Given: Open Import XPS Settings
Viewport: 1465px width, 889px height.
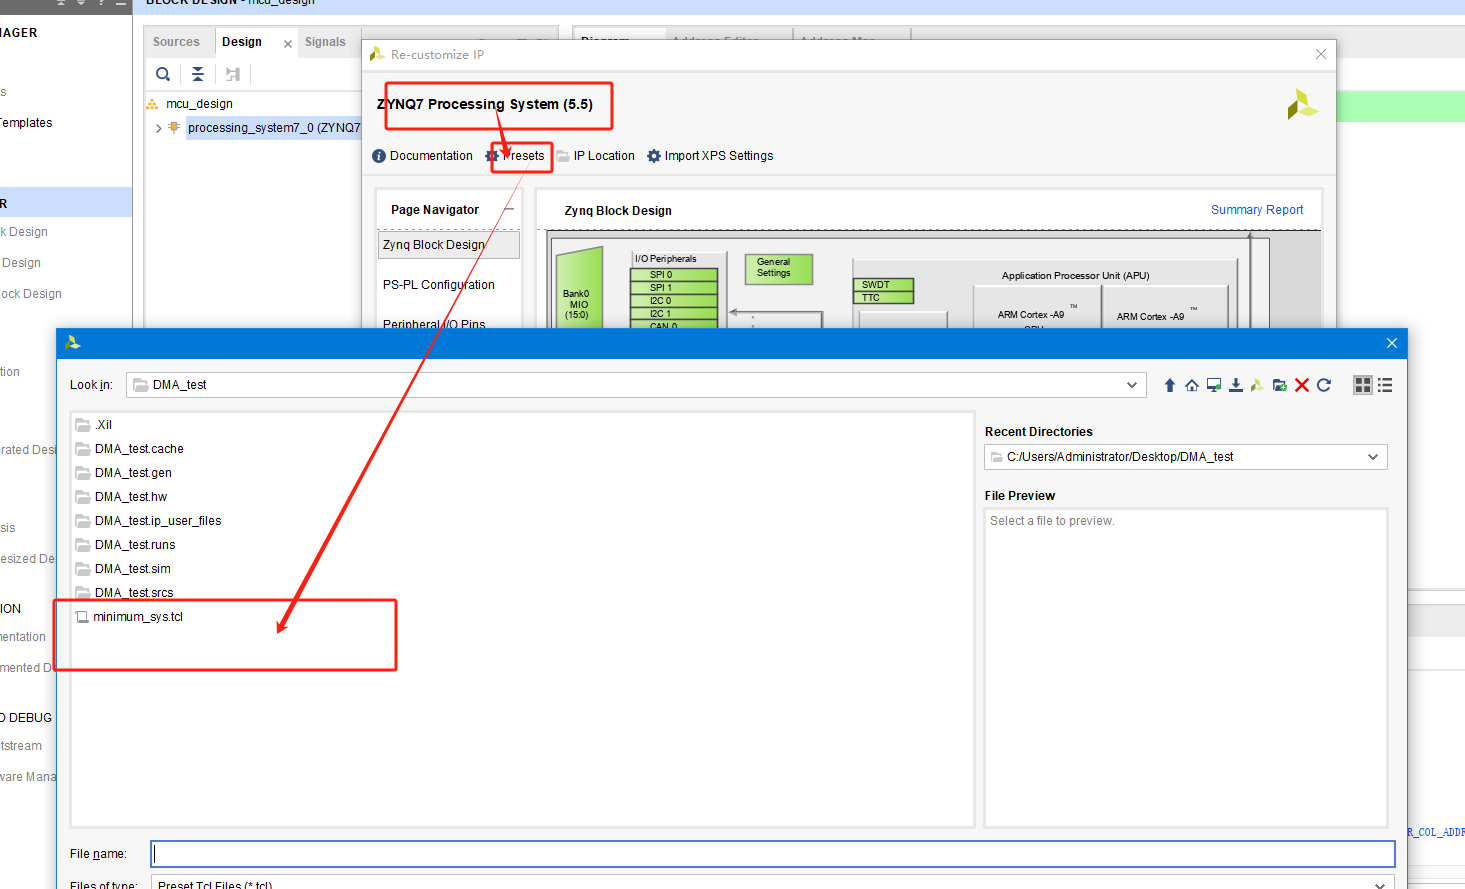Looking at the screenshot, I should click(710, 156).
